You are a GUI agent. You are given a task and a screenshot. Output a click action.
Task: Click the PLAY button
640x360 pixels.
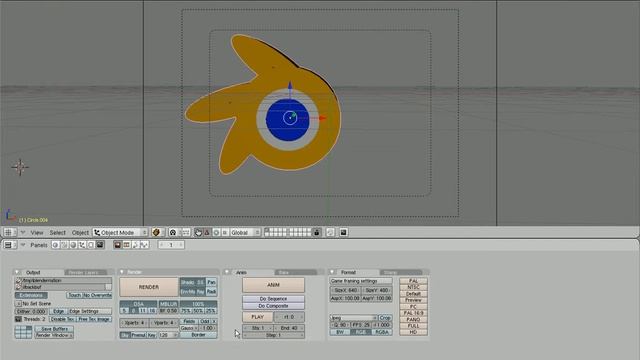[x=258, y=317]
